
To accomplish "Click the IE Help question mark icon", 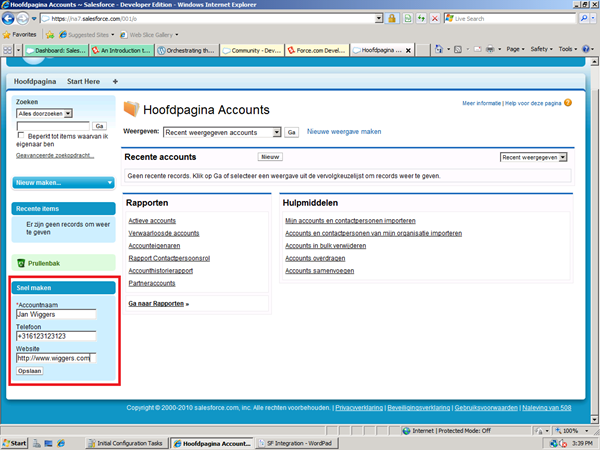I will coord(585,49).
